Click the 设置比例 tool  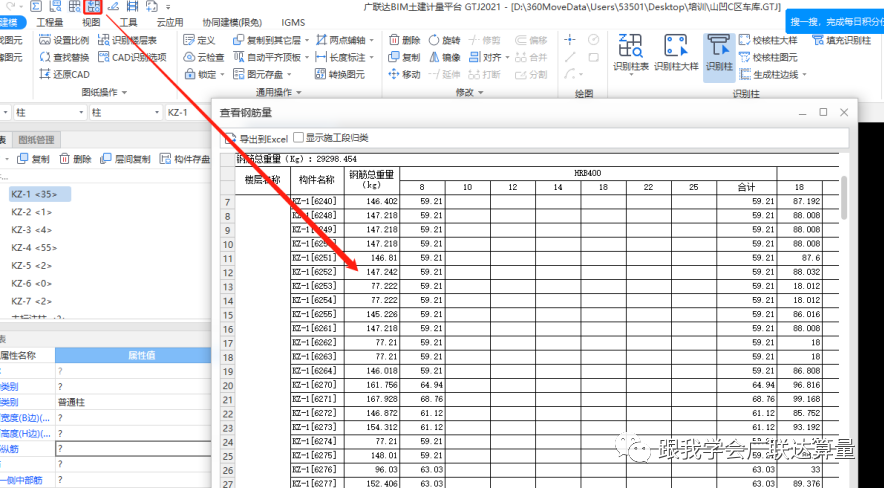(64, 40)
